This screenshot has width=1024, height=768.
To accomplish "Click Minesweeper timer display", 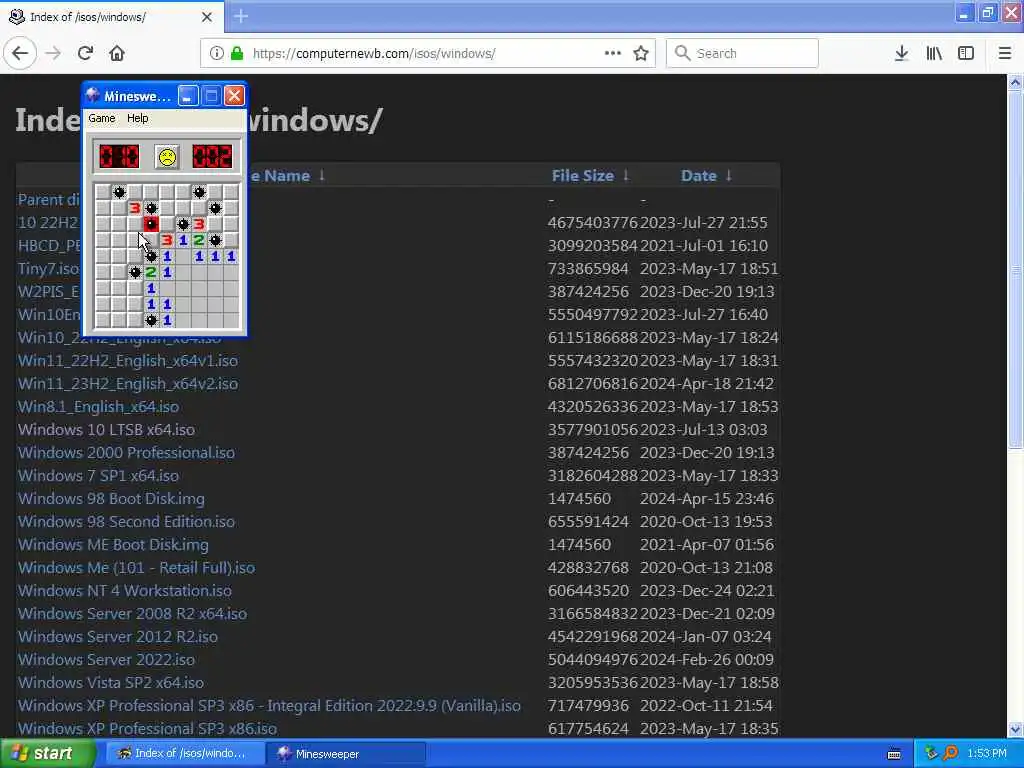I will tap(212, 157).
